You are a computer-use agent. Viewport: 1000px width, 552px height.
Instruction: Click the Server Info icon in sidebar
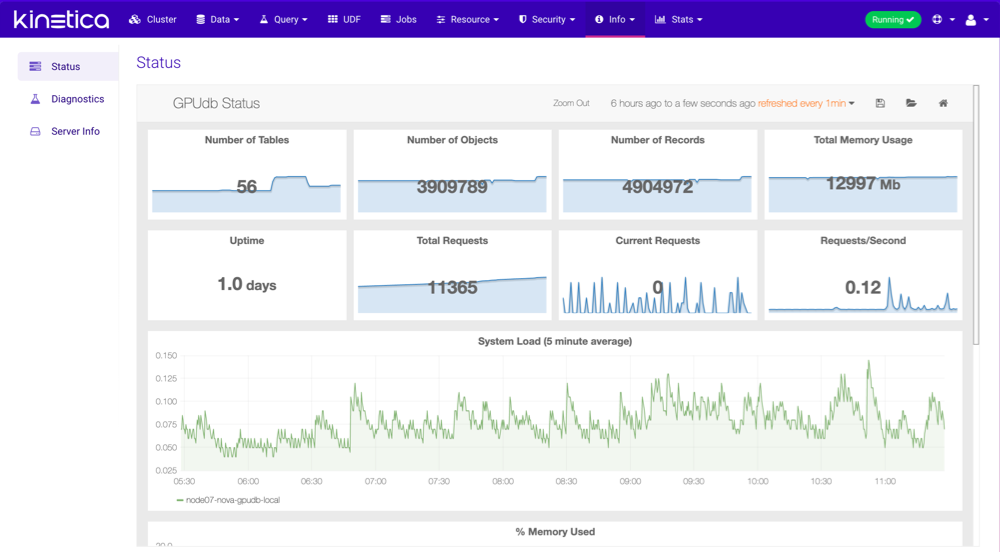point(35,131)
